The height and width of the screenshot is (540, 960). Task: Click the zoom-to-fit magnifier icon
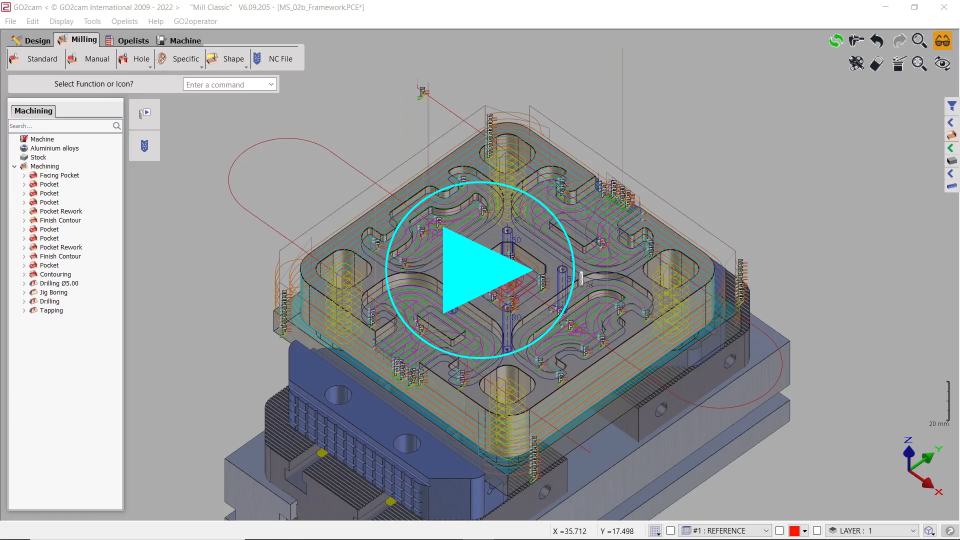tap(920, 64)
